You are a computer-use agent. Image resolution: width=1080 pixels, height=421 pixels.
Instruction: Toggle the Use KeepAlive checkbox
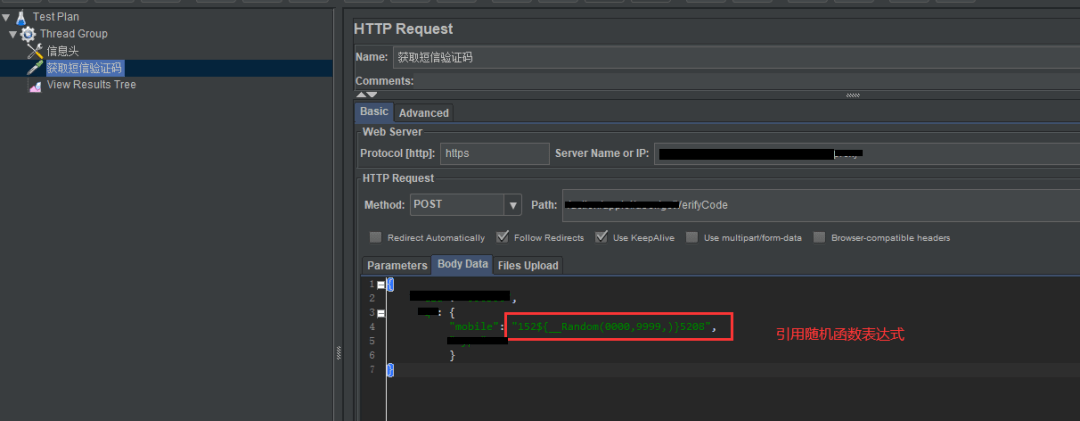coord(601,238)
